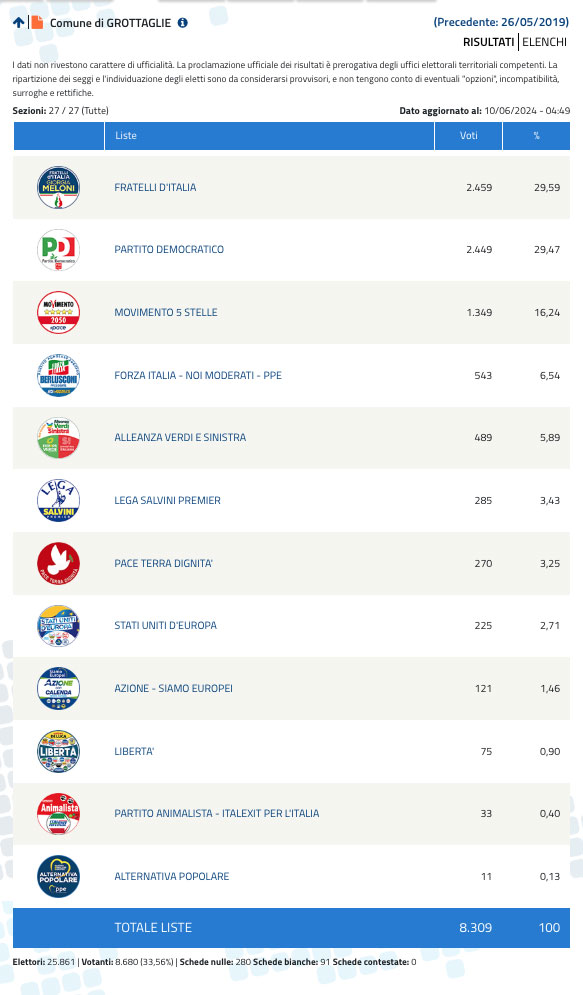583x995 pixels.
Task: Click the Pace Terra Dignita dove logo
Action: click(x=58, y=563)
